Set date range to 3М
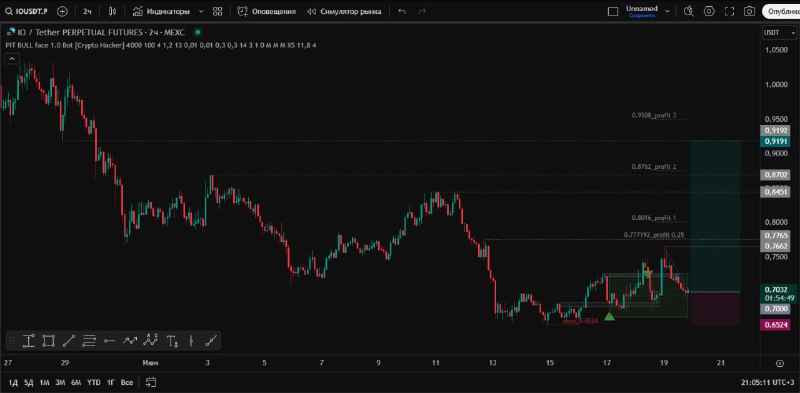Viewport: 800px width, 393px height. (60, 382)
